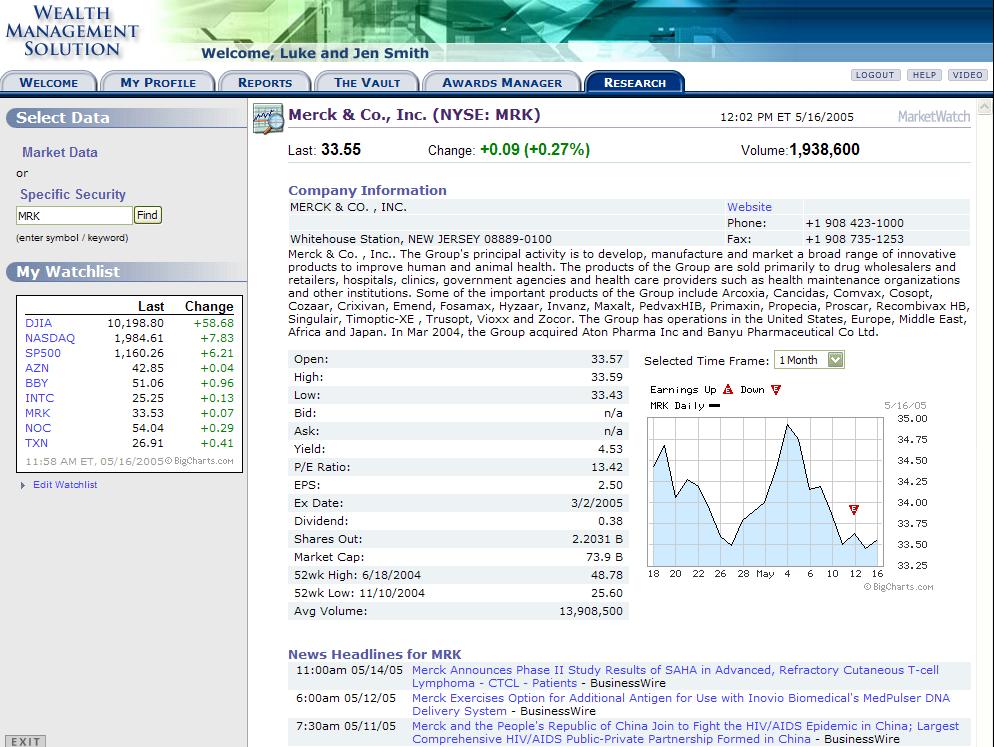This screenshot has width=994, height=747.
Task: Click the Market Cap value 73.9 B
Action: coord(604,557)
